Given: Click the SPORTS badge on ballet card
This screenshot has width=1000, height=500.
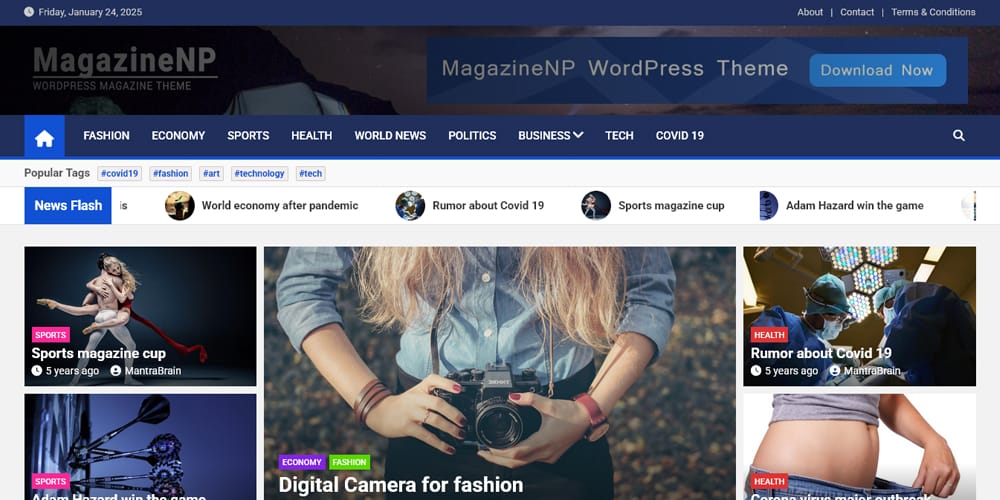Looking at the screenshot, I should pos(51,335).
